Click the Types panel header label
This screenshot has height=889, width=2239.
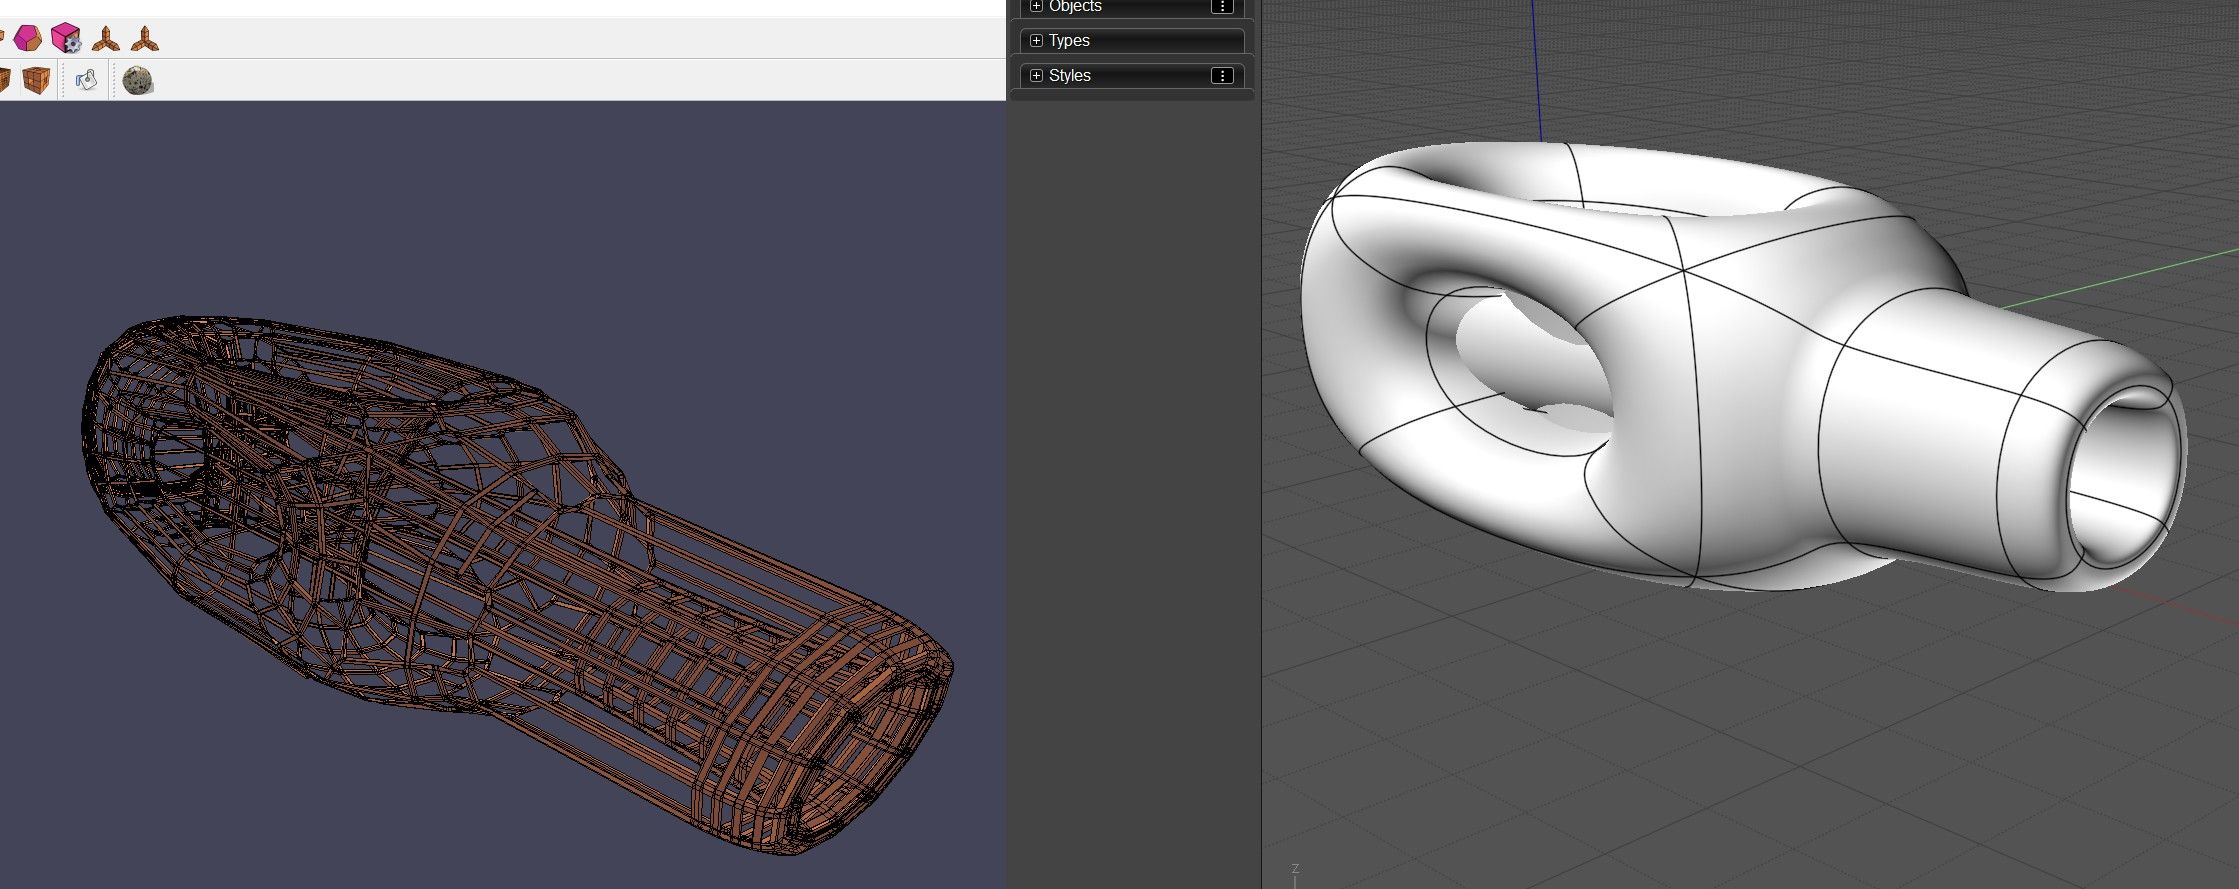1069,41
